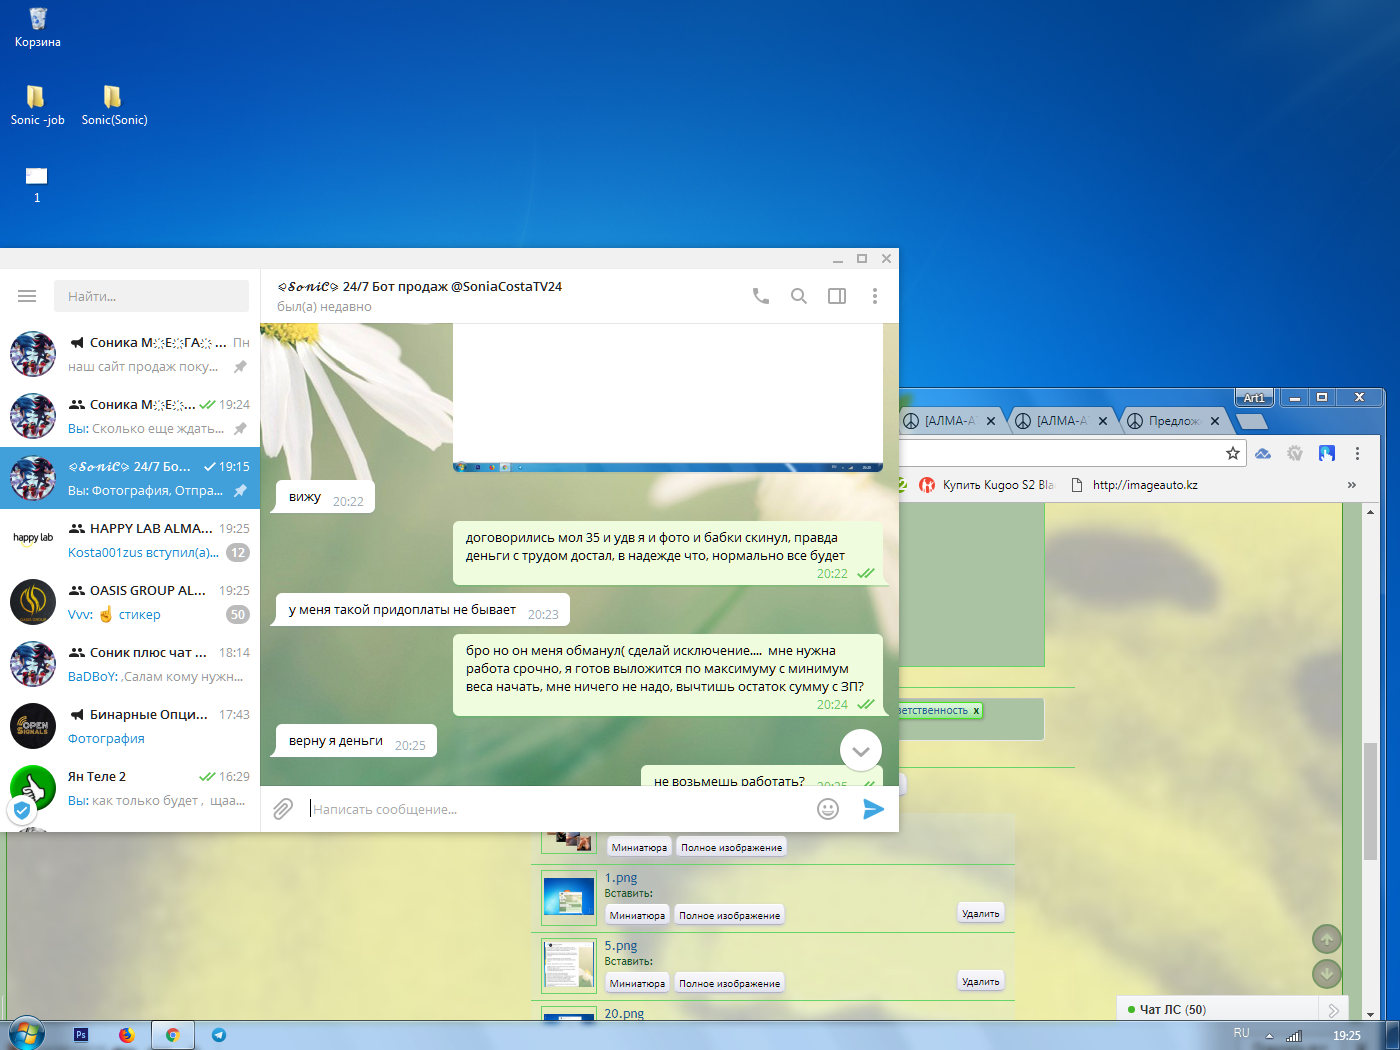Click the Telegram search field Найти
This screenshot has width=1400, height=1050.
pos(151,296)
